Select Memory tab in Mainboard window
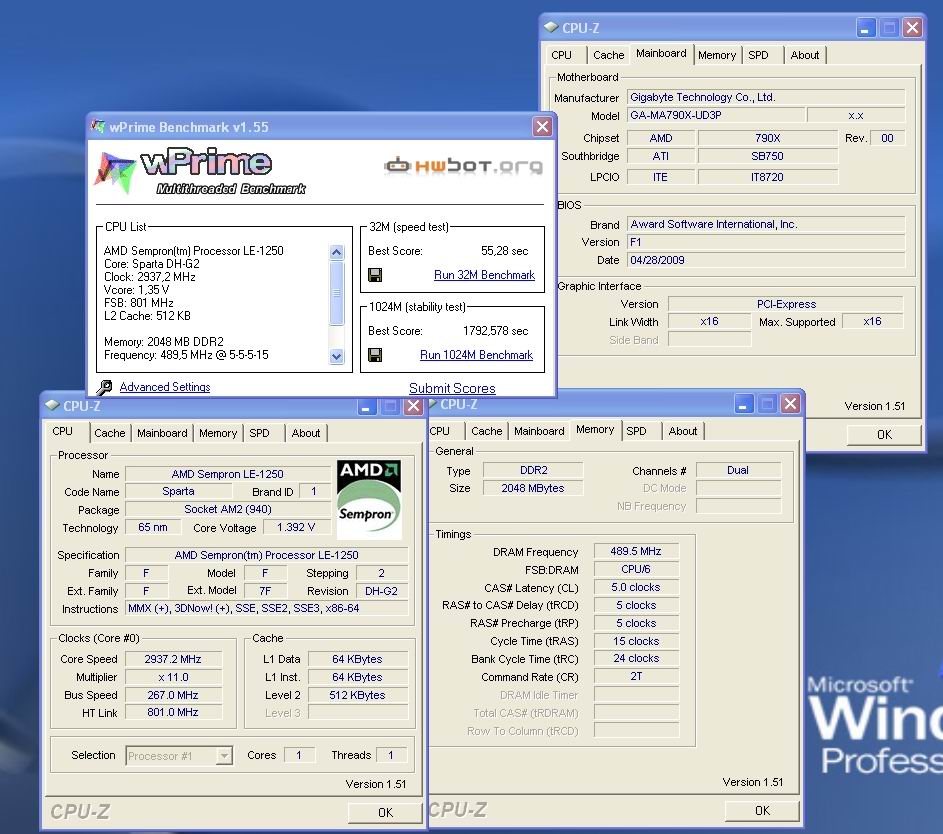The width and height of the screenshot is (943, 834). (717, 55)
